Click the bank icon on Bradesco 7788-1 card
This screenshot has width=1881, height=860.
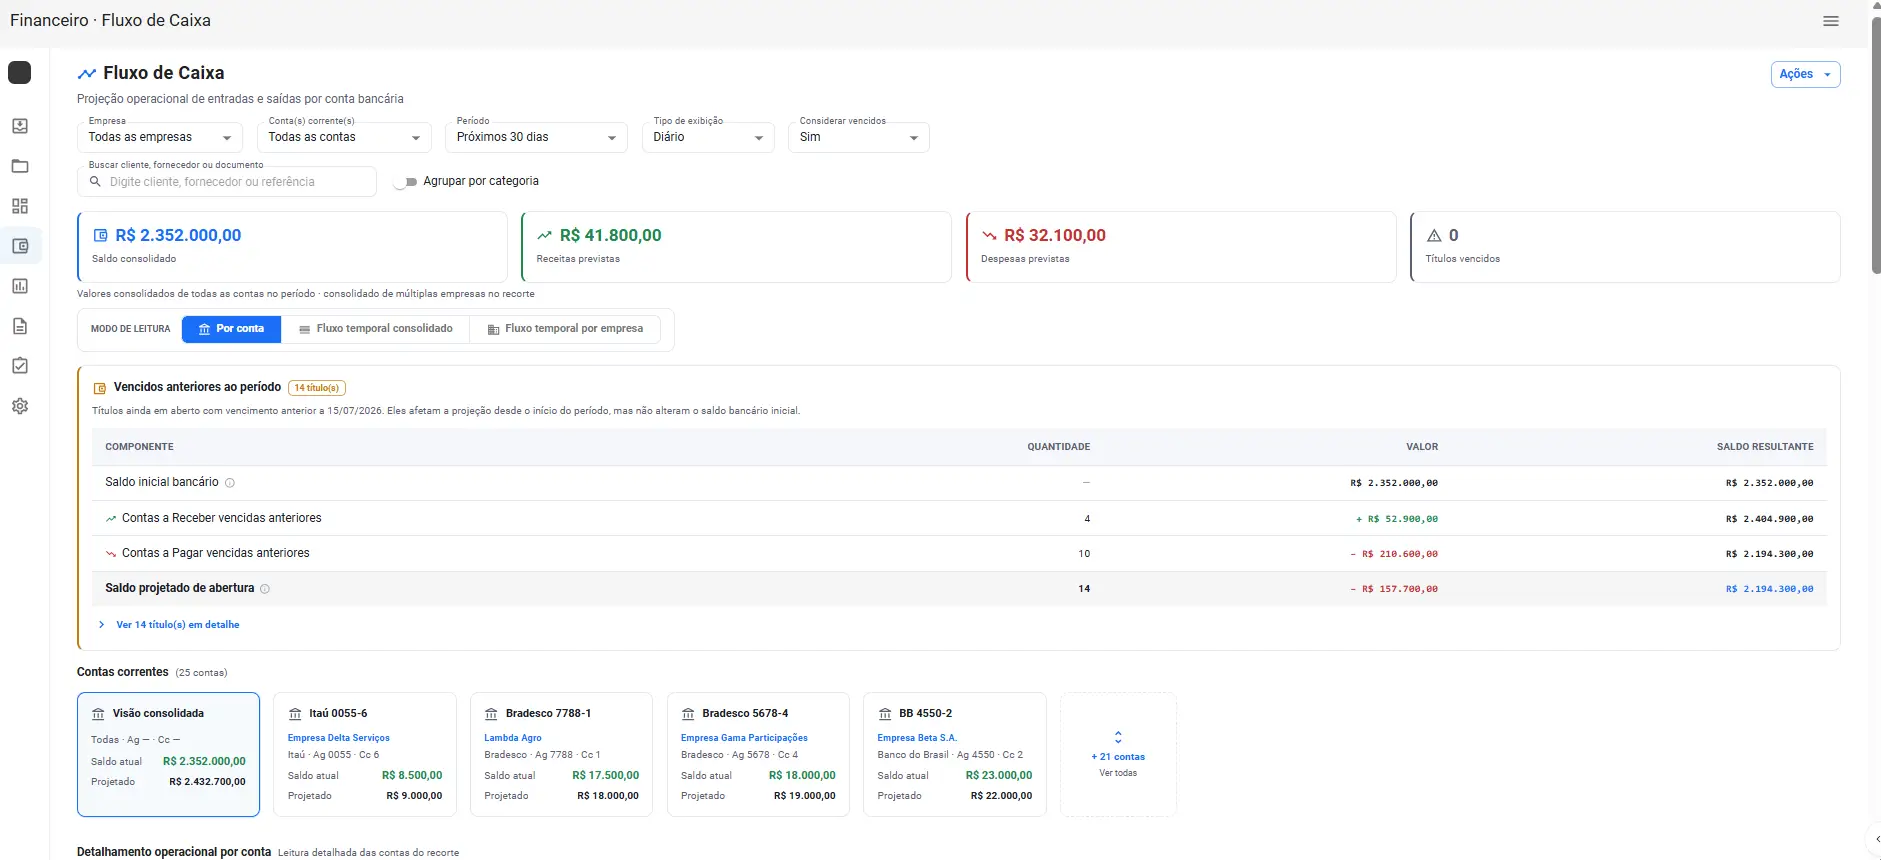coord(491,714)
